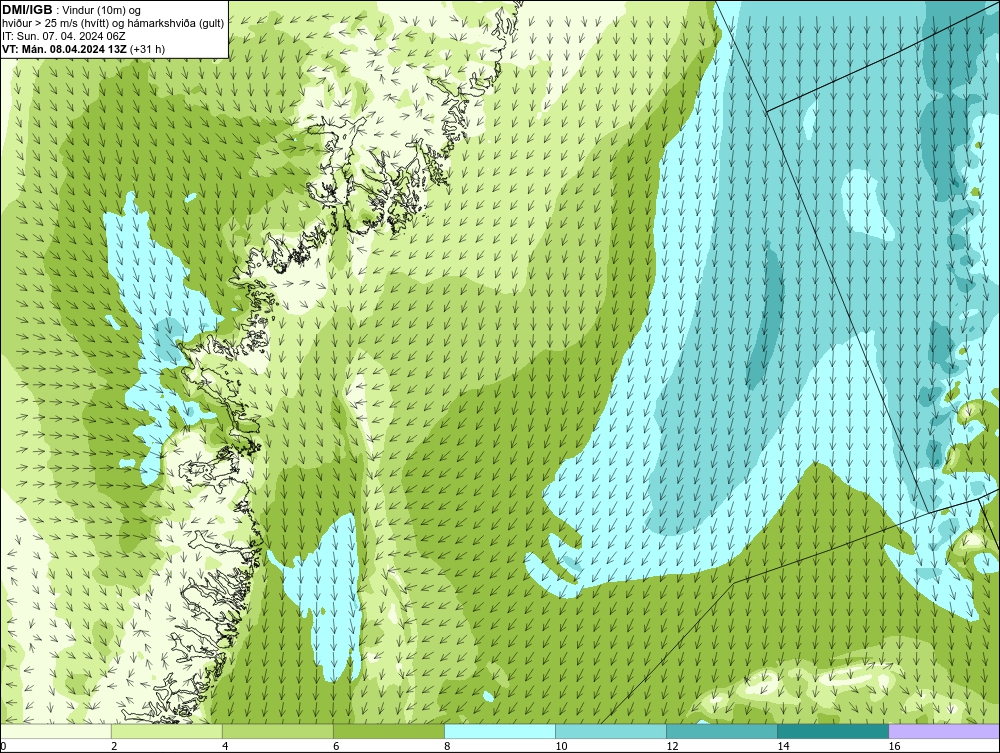Select the 0–2 m/s palest color swatch

(56, 731)
